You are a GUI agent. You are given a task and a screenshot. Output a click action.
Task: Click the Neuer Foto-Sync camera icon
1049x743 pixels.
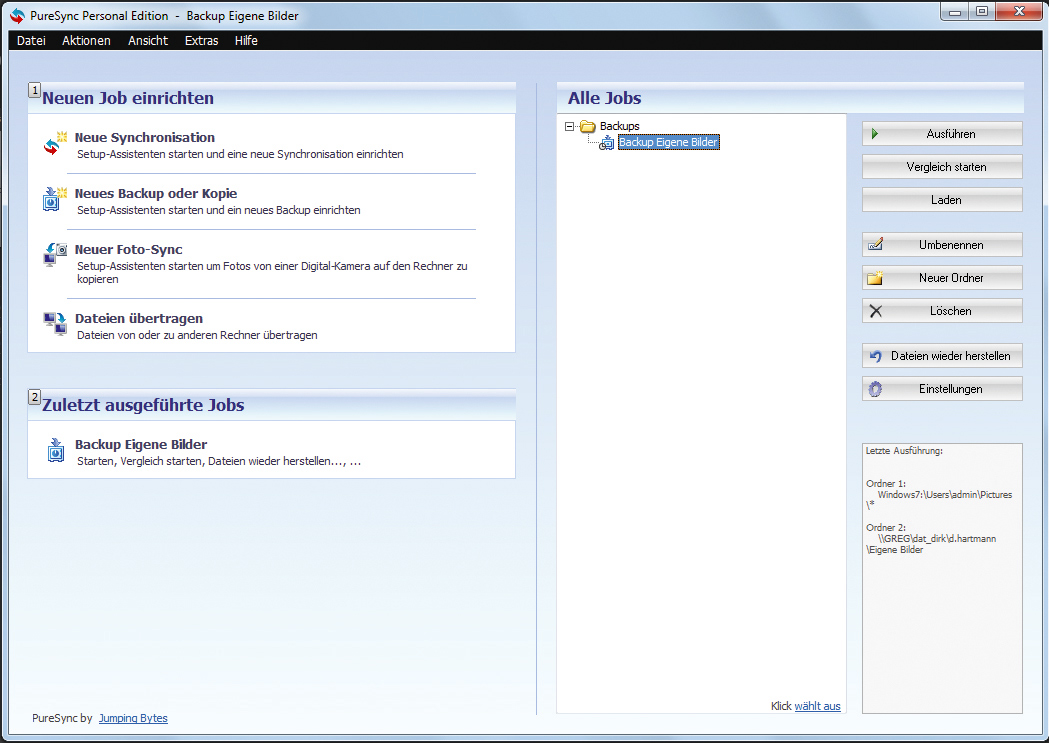tap(56, 255)
